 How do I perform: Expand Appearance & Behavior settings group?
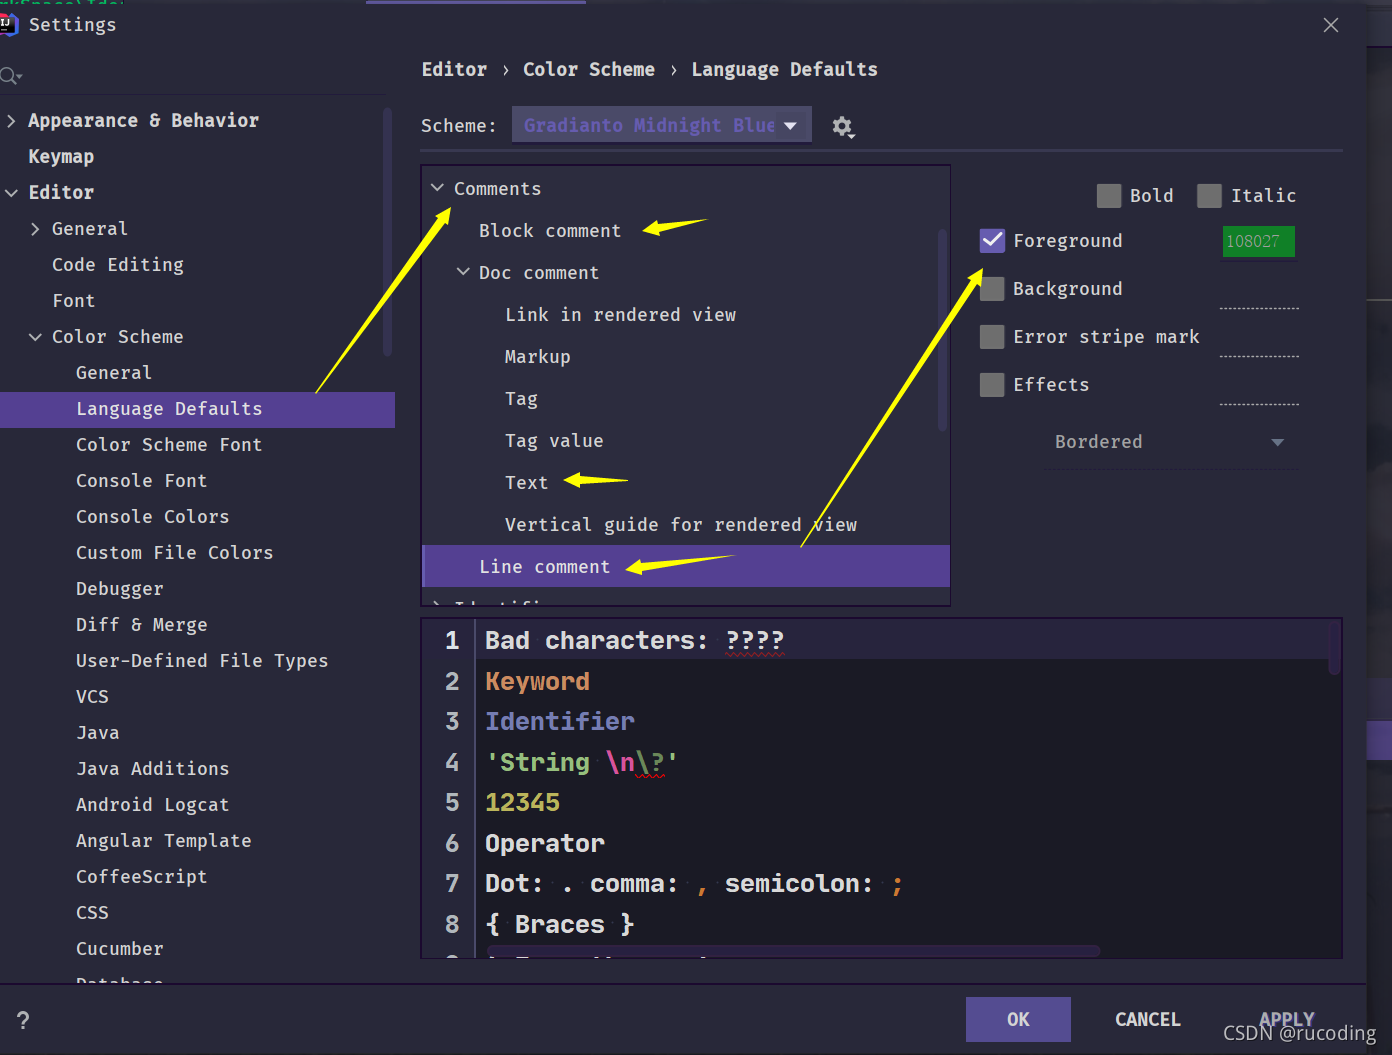pyautogui.click(x=11, y=121)
